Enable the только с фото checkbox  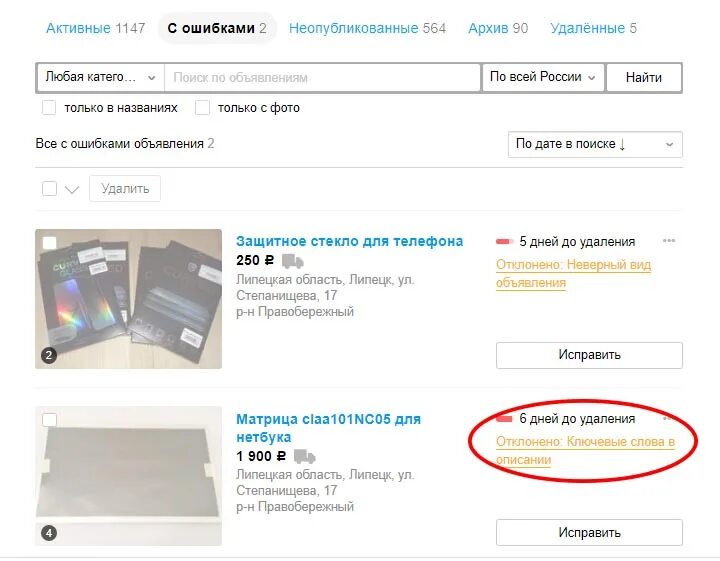(x=202, y=108)
